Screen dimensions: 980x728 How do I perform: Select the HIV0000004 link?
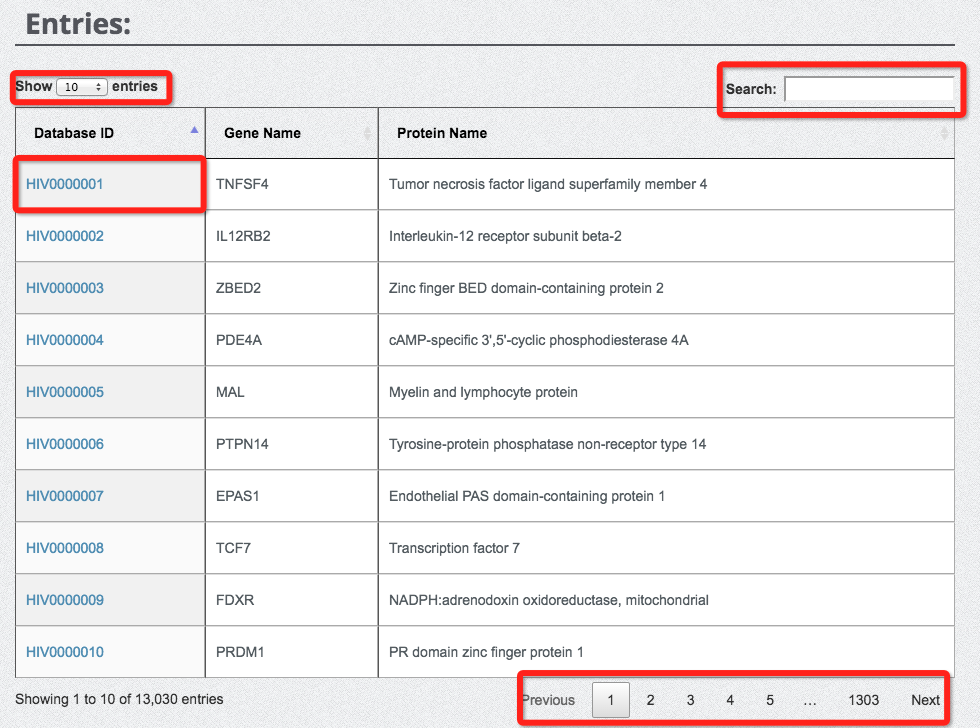(x=65, y=340)
